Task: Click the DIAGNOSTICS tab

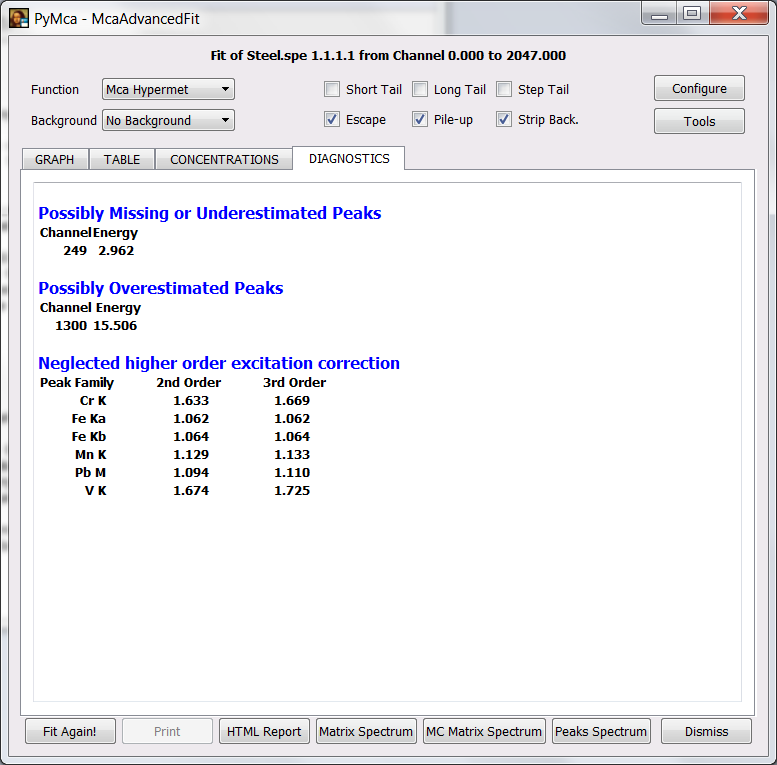Action: pyautogui.click(x=349, y=159)
